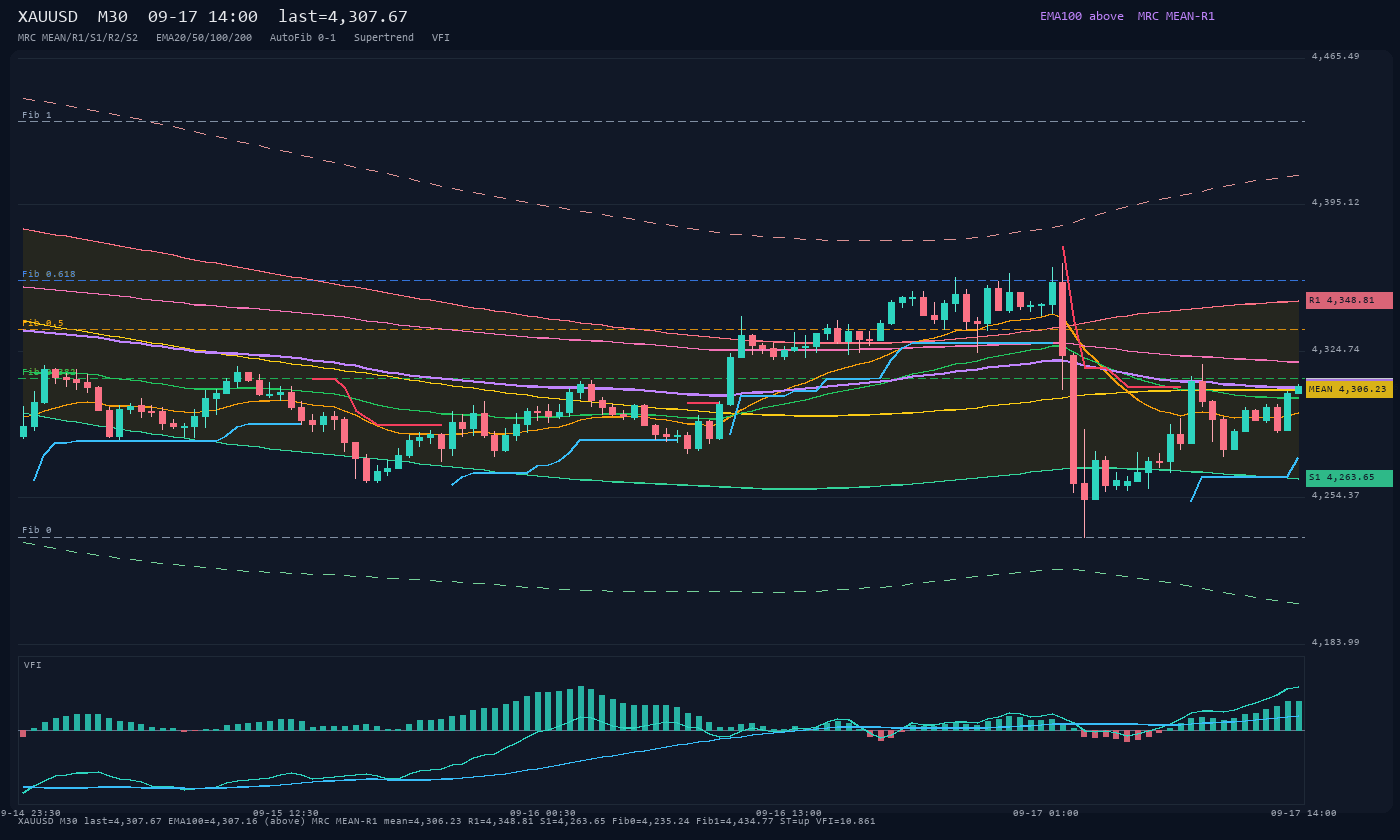Click the AutoFib 0-1 indicator legend
The width and height of the screenshot is (1400, 840).
tap(303, 37)
